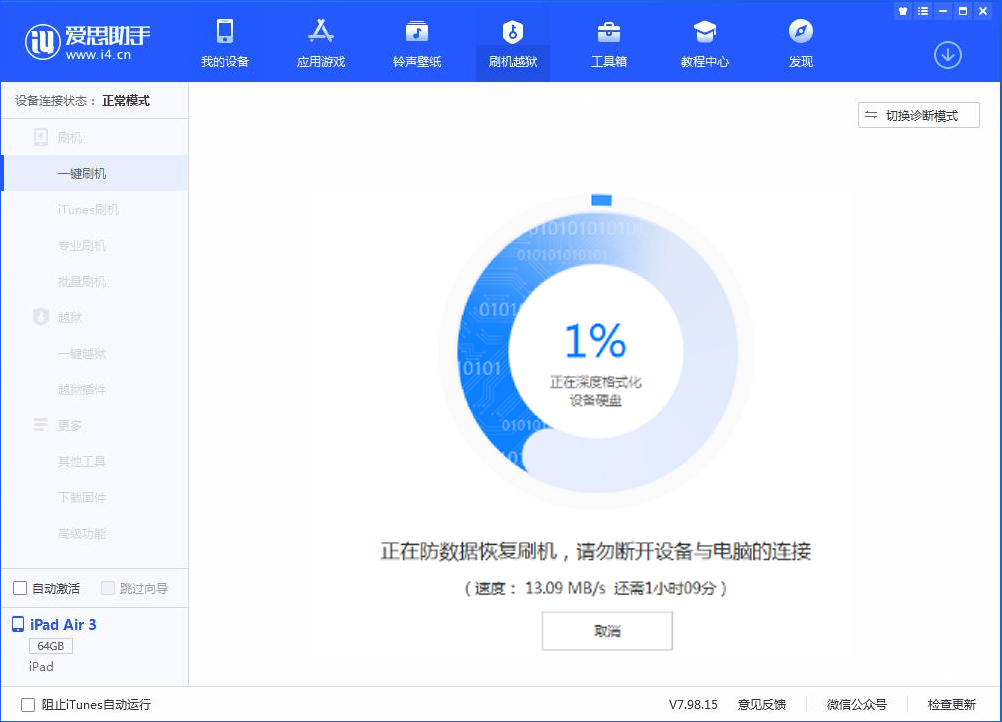Select the 应用游戏 apps and games icon
Viewport: 1002px width, 722px height.
coord(320,43)
